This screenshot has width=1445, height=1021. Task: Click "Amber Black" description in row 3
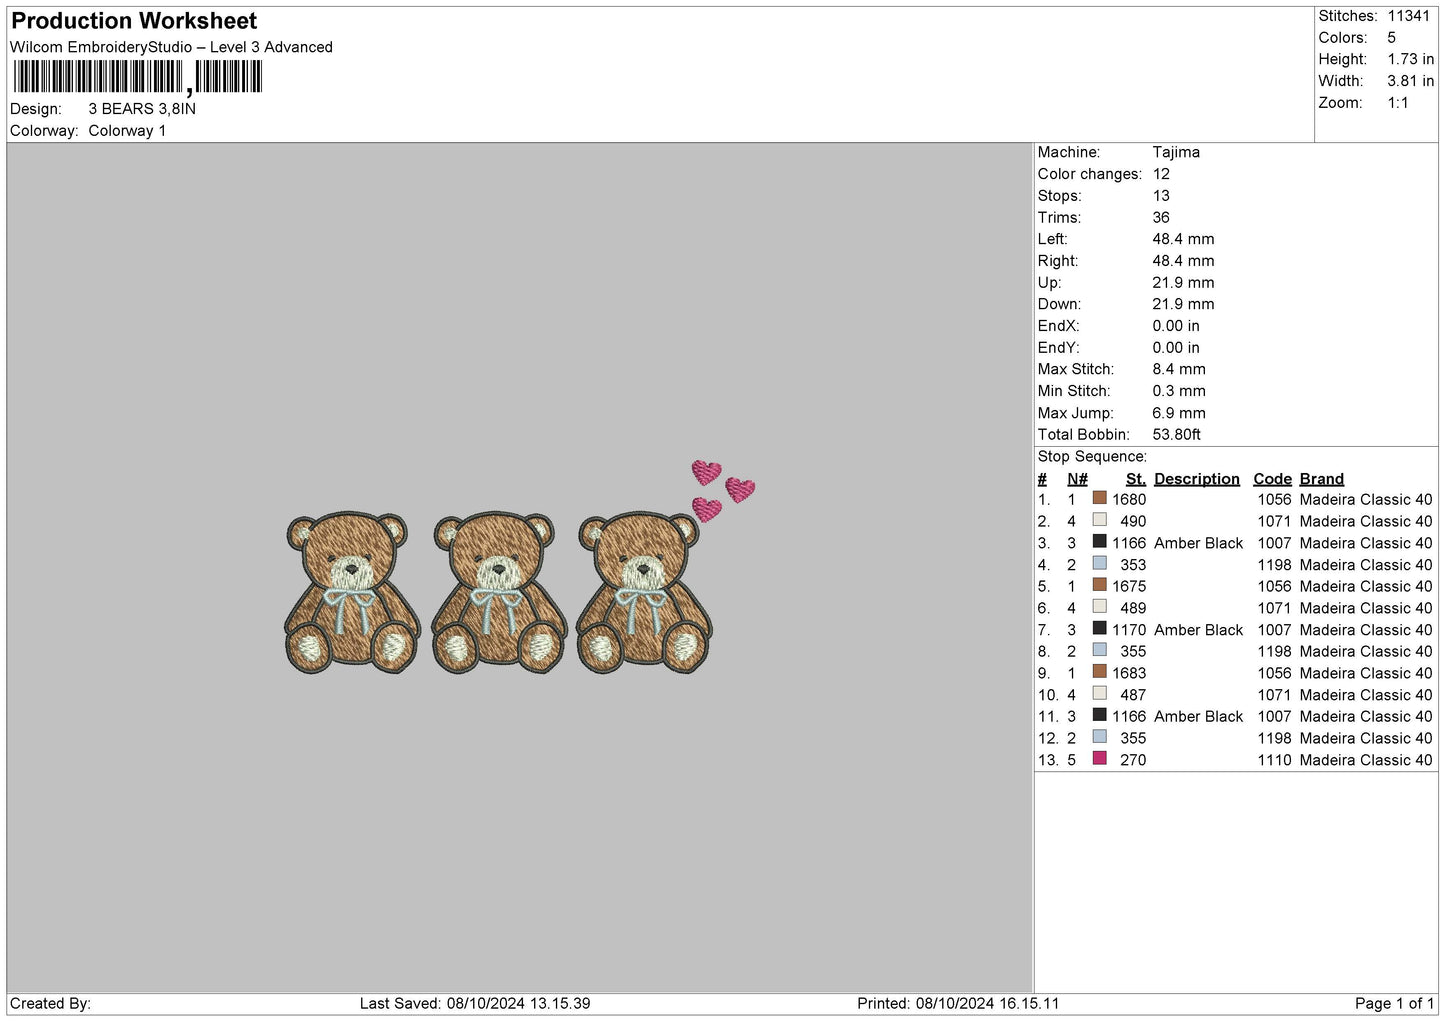[1198, 543]
